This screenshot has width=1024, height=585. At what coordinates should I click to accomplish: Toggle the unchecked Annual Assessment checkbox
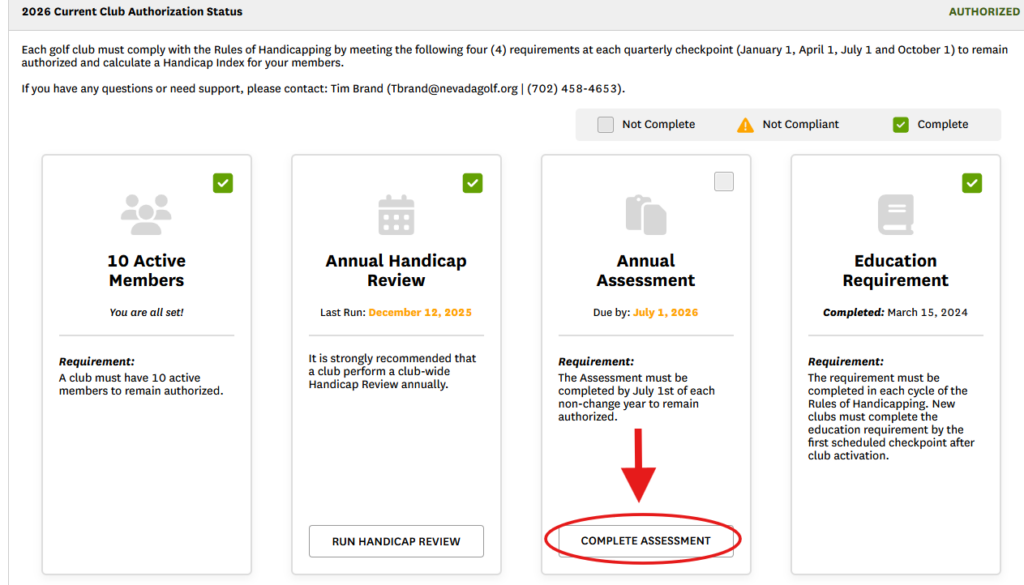[x=723, y=182]
